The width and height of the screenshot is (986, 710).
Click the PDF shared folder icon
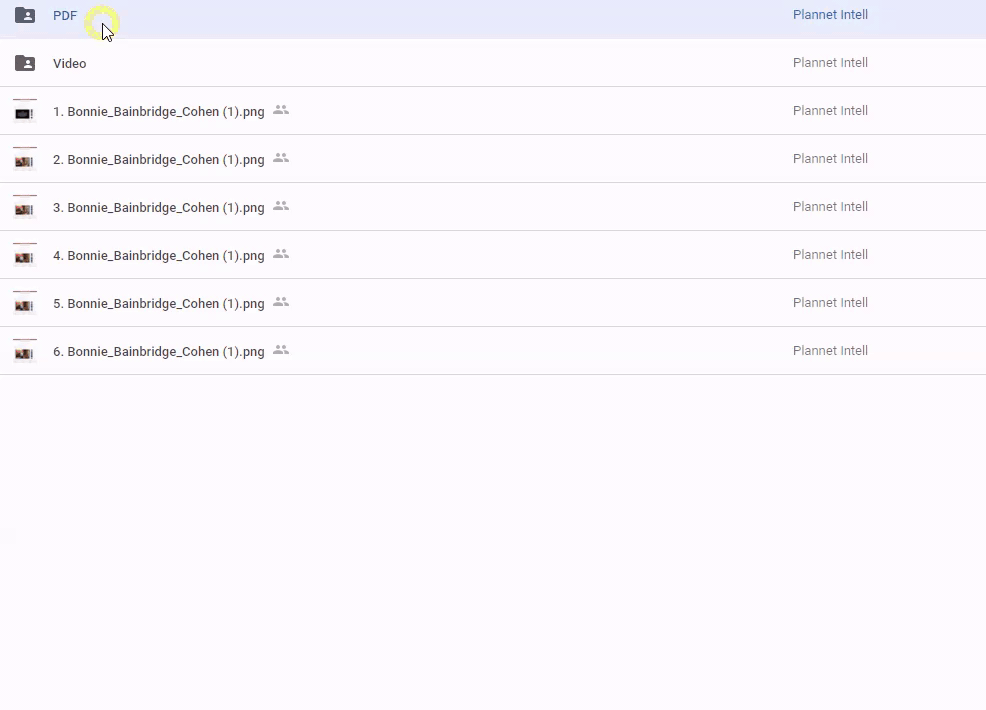pos(25,15)
